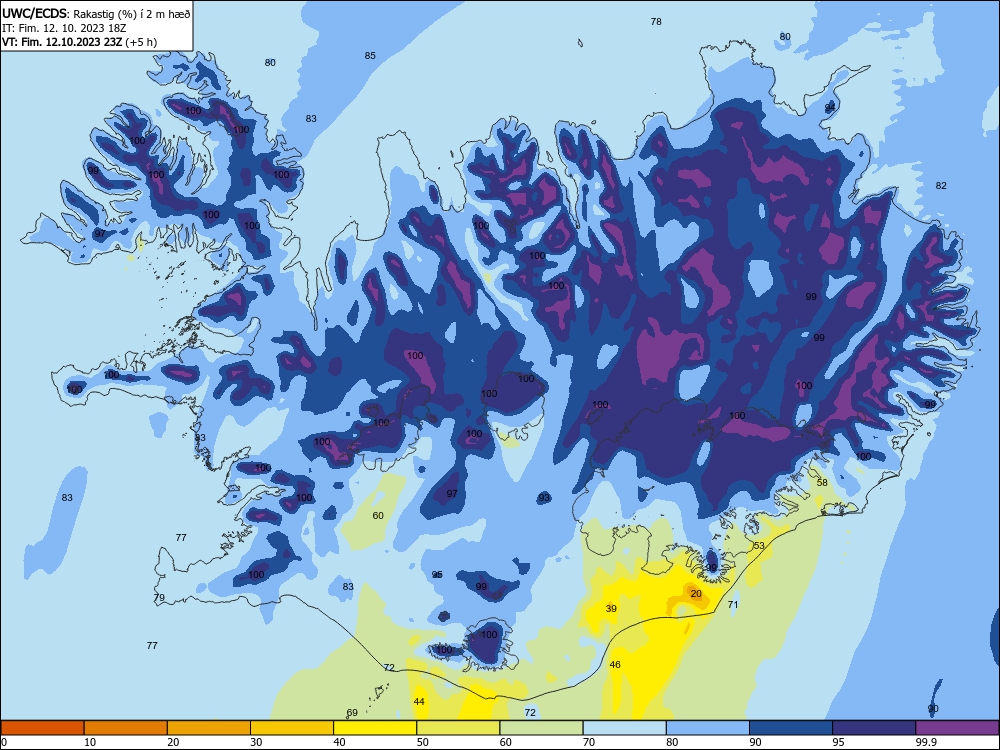
Task: Click the humidity value '44' on the map
Action: pos(419,702)
